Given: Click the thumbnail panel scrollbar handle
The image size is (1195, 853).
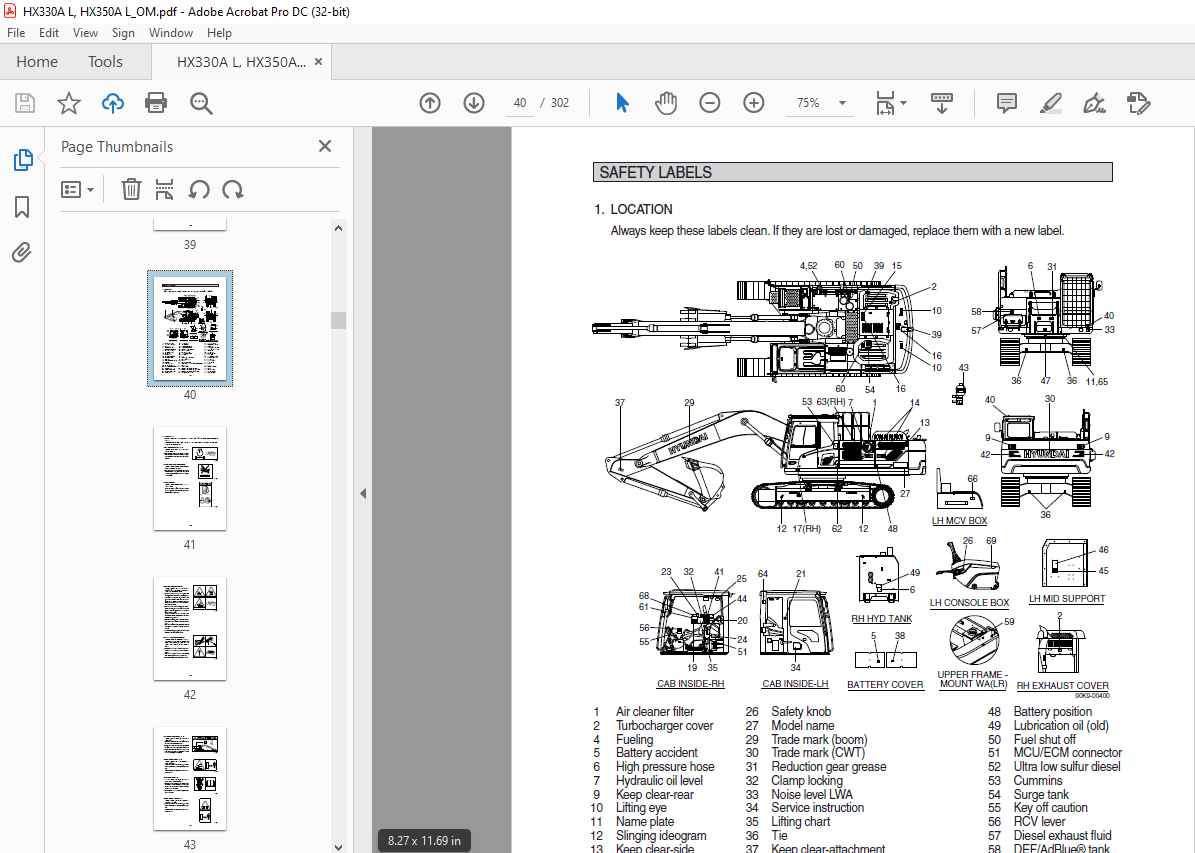Looking at the screenshot, I should (x=338, y=320).
